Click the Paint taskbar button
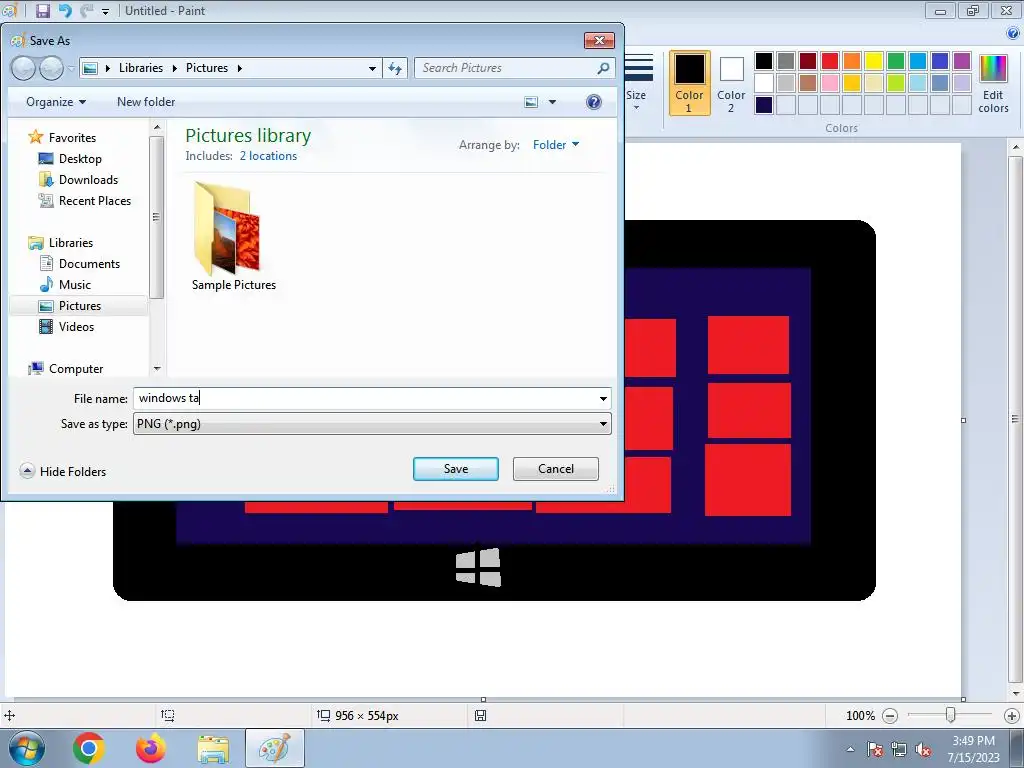1024x768 pixels. (274, 748)
